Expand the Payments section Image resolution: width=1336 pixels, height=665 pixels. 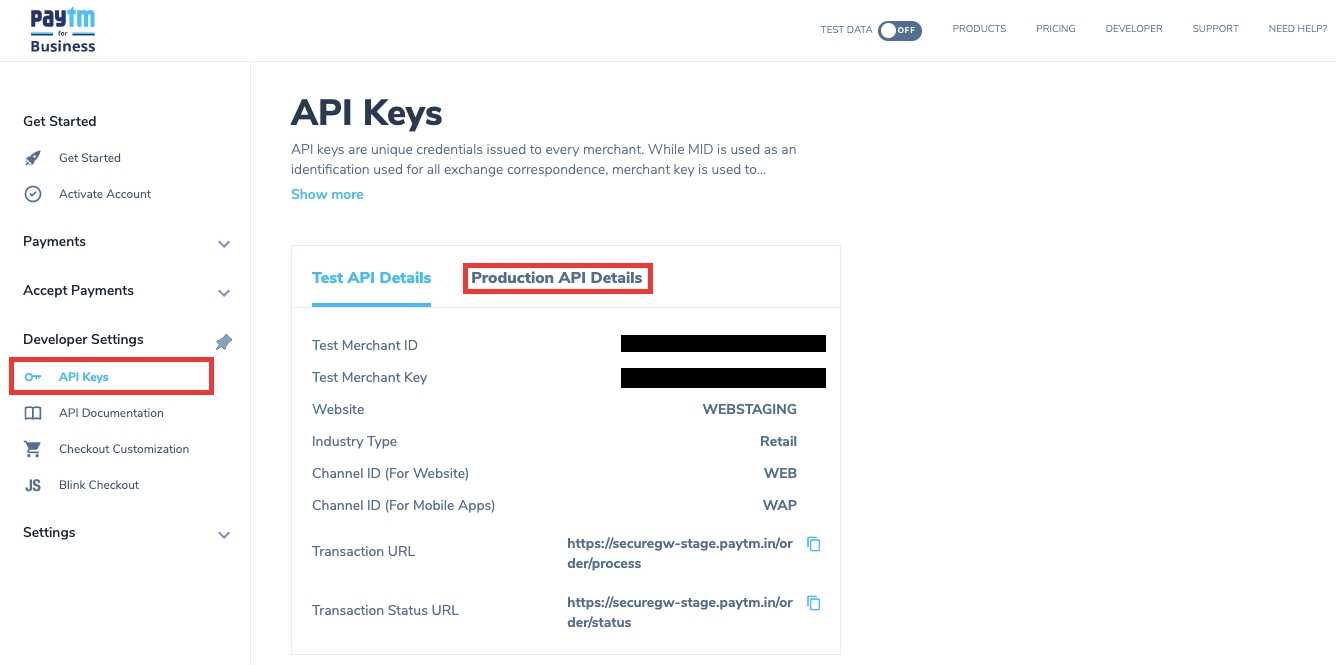click(x=224, y=244)
